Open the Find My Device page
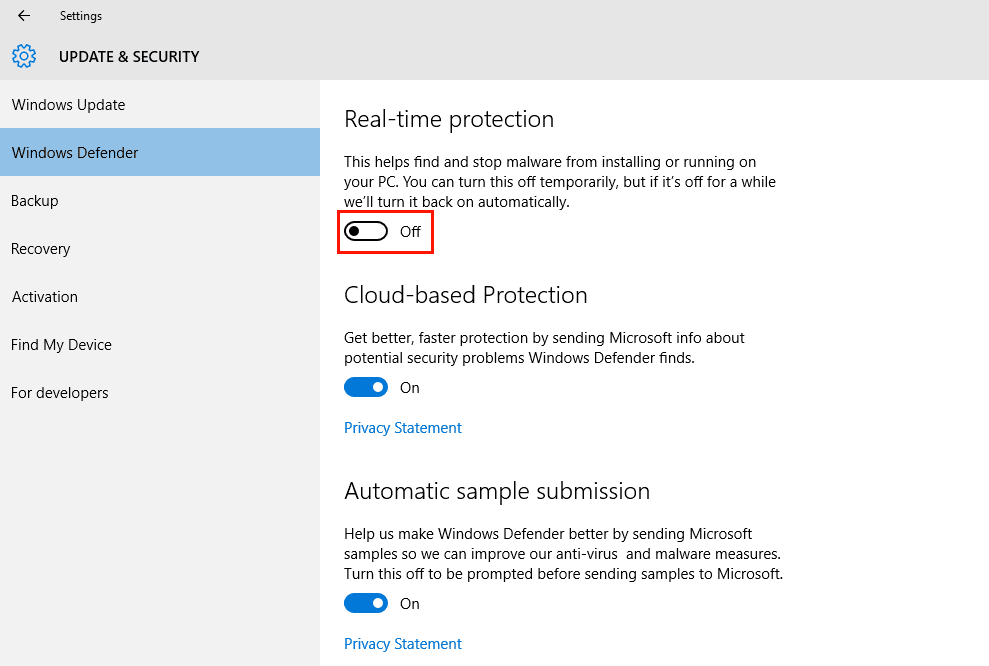 pos(160,344)
